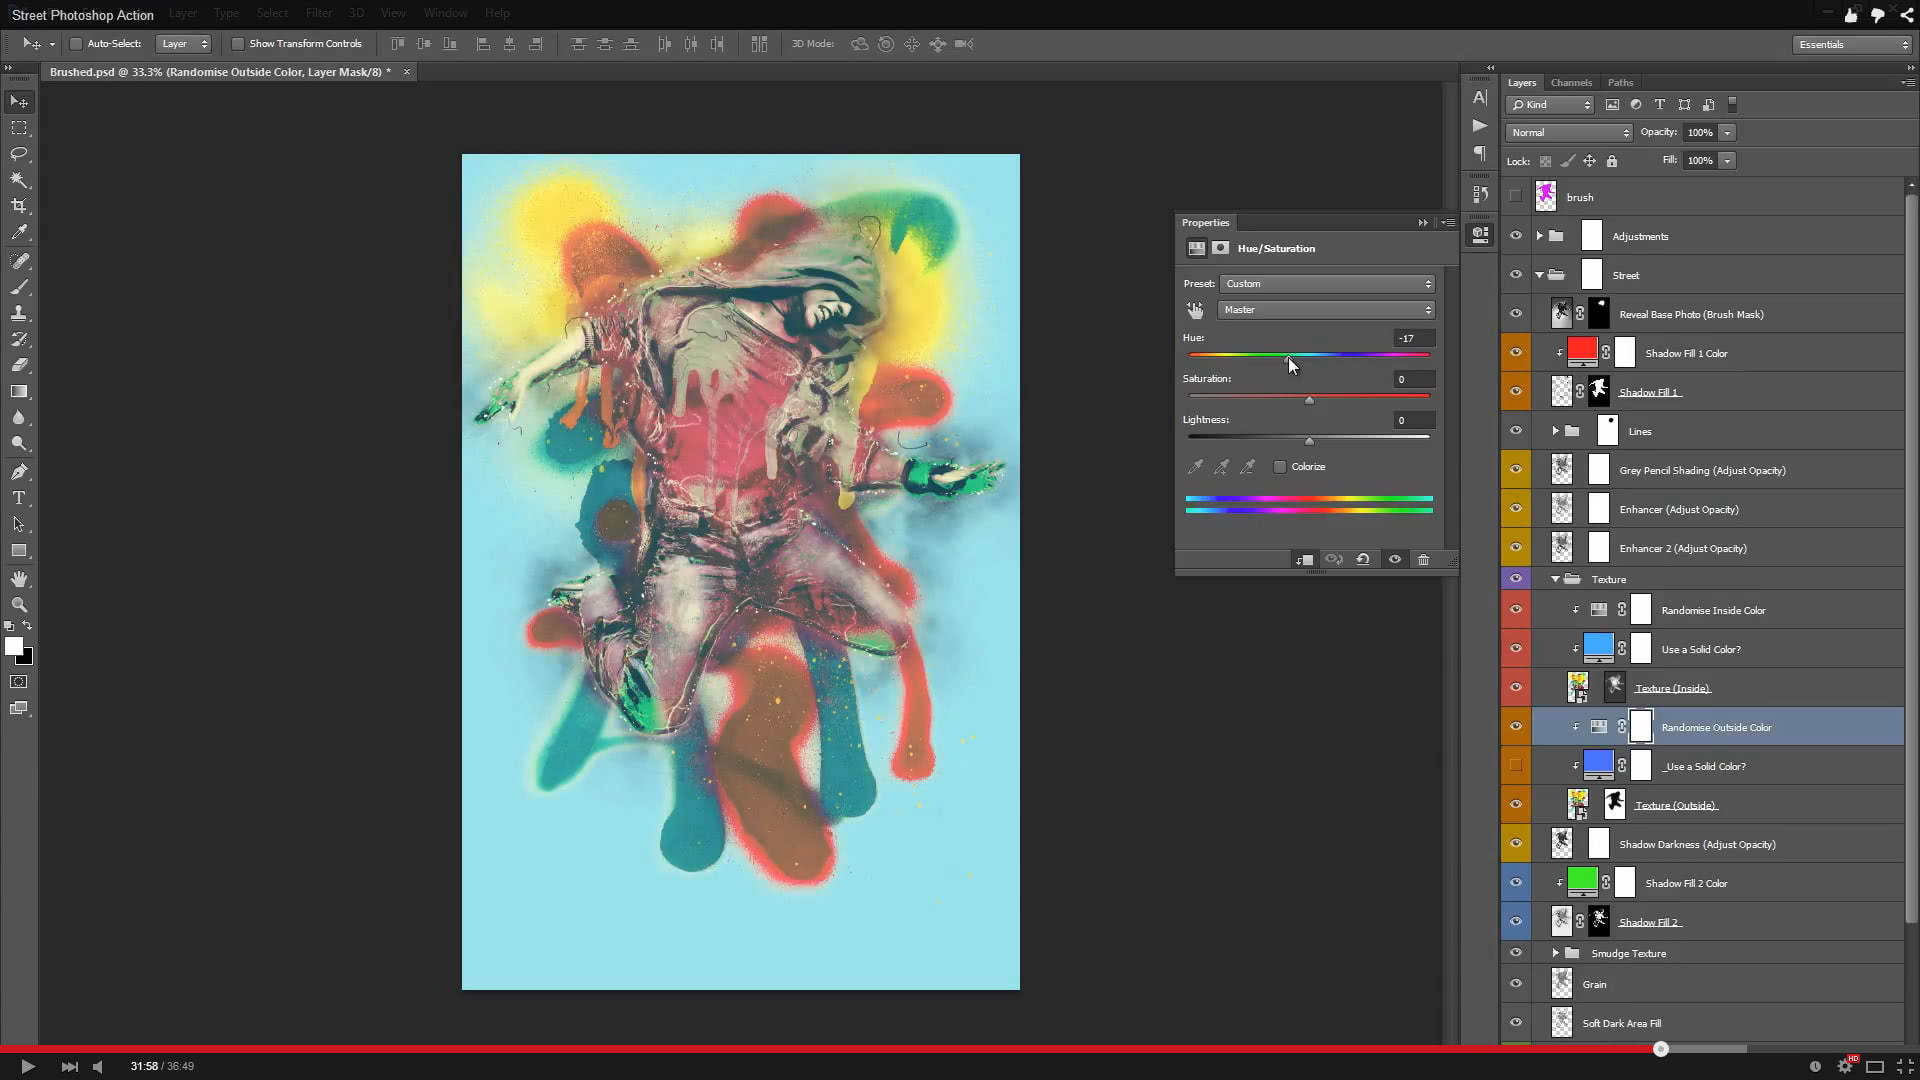The image size is (1920, 1080).
Task: Select the Horizontal Type tool
Action: [19, 498]
